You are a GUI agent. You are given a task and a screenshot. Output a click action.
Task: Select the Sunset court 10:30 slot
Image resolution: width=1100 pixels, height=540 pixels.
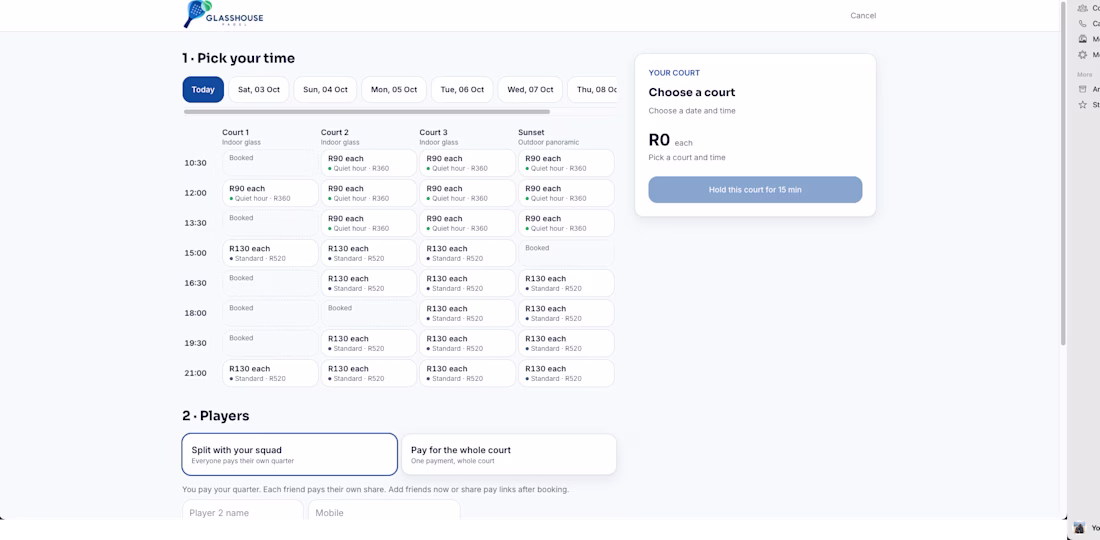566,163
